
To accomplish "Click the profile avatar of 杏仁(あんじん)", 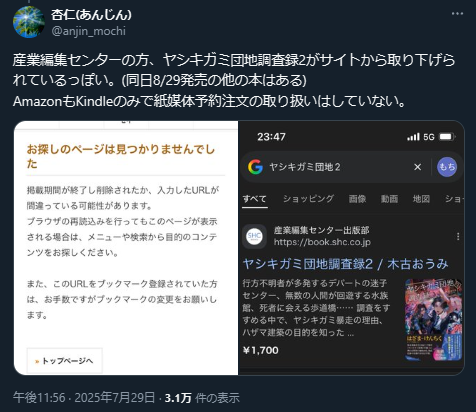I will (29, 22).
